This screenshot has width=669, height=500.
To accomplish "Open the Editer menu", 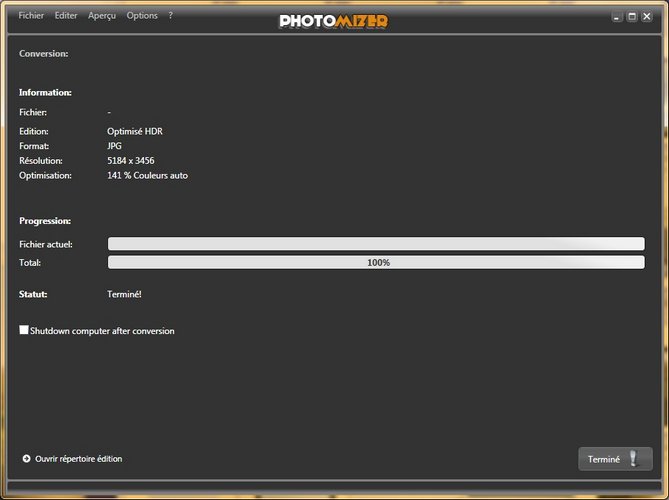I will pyautogui.click(x=66, y=16).
